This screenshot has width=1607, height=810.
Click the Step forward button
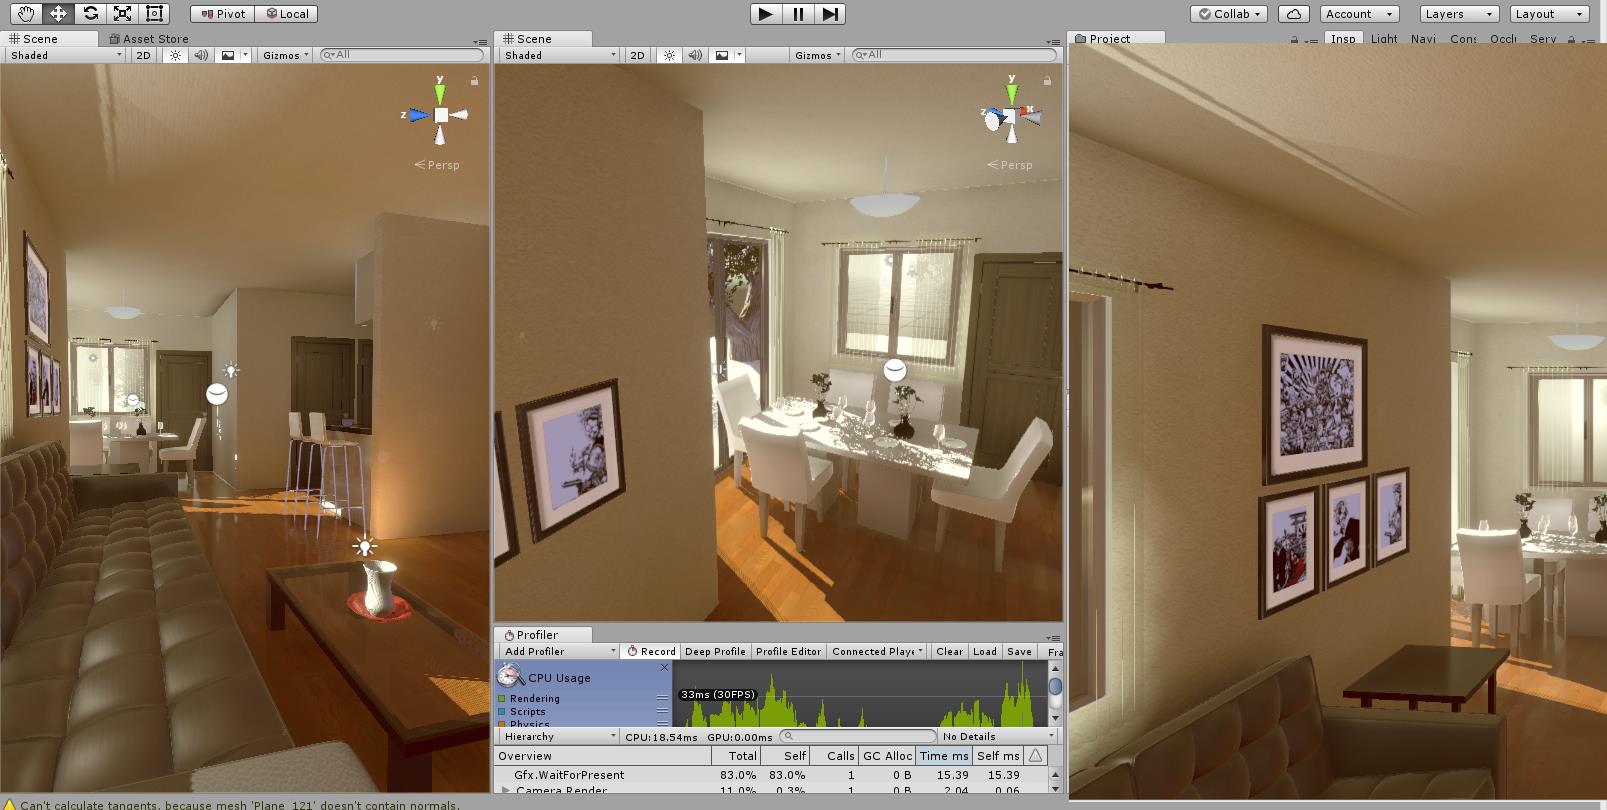coord(830,14)
